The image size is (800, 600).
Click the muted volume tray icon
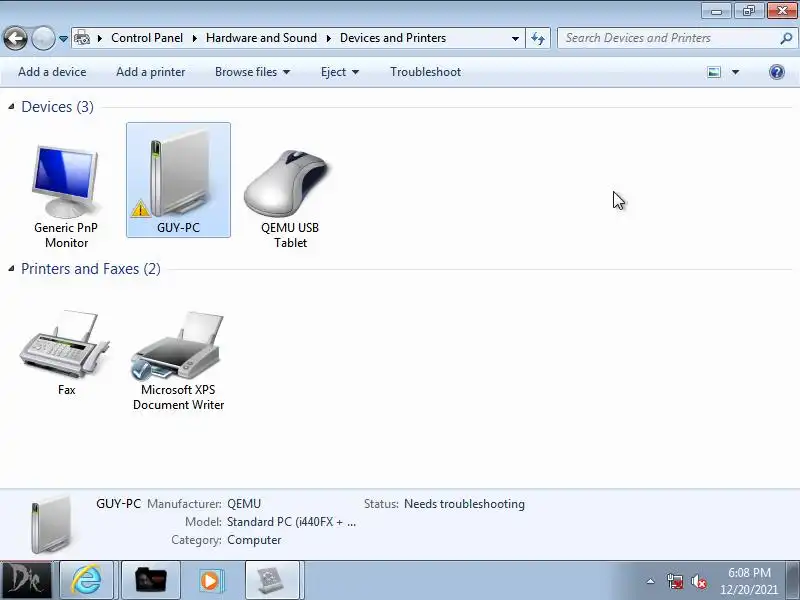point(698,581)
